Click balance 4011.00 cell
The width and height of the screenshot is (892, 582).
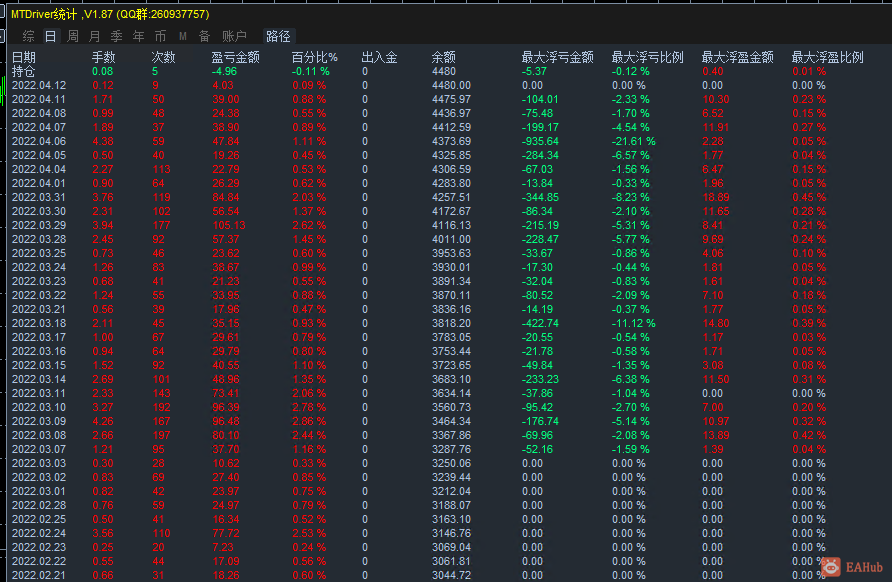tap(451, 240)
